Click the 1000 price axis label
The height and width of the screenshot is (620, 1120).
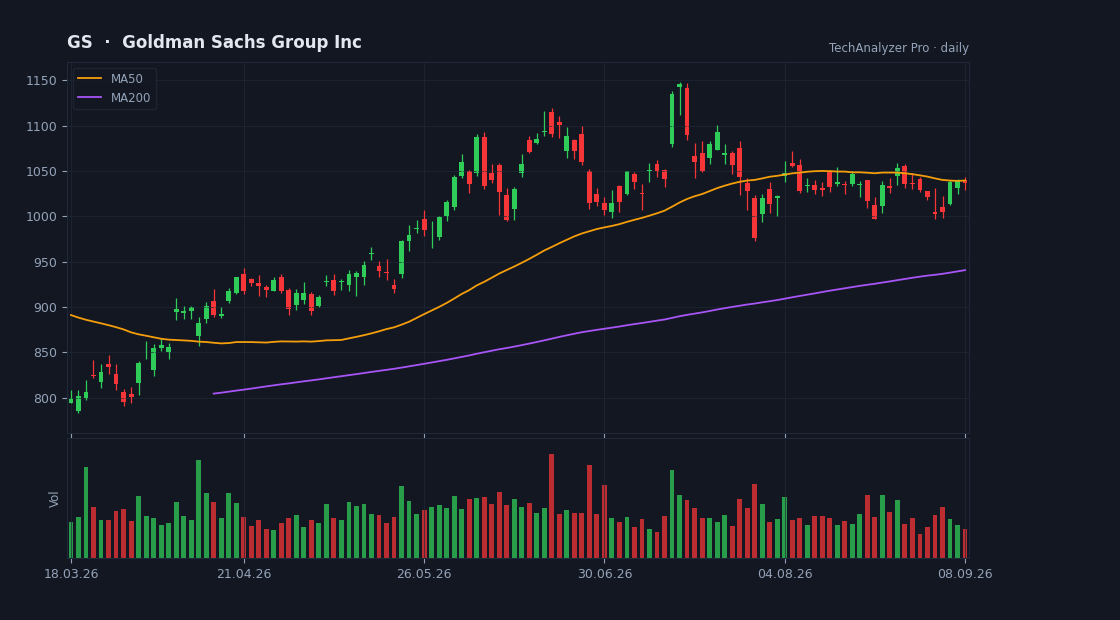tap(43, 216)
